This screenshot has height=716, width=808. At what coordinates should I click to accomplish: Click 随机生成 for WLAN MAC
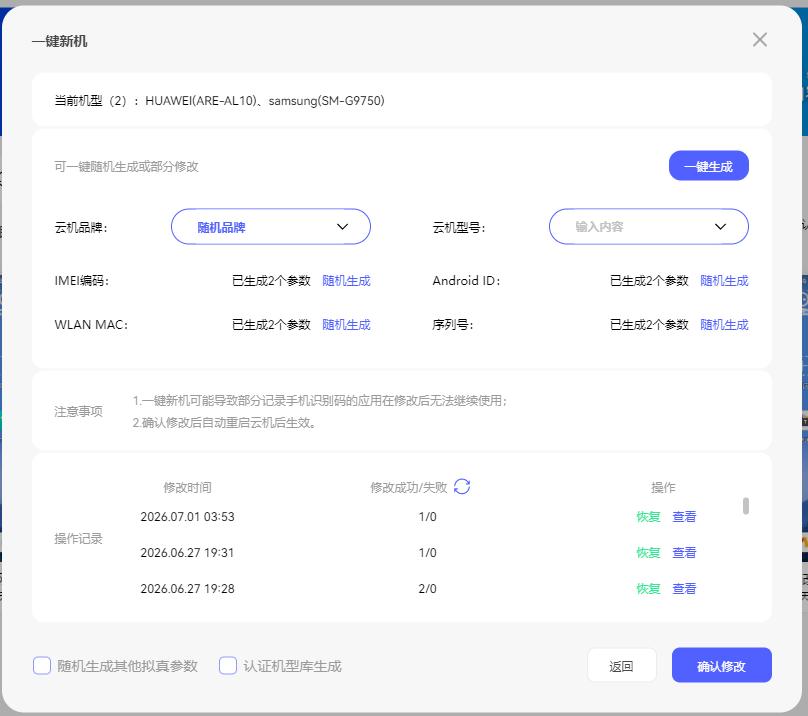tap(346, 325)
